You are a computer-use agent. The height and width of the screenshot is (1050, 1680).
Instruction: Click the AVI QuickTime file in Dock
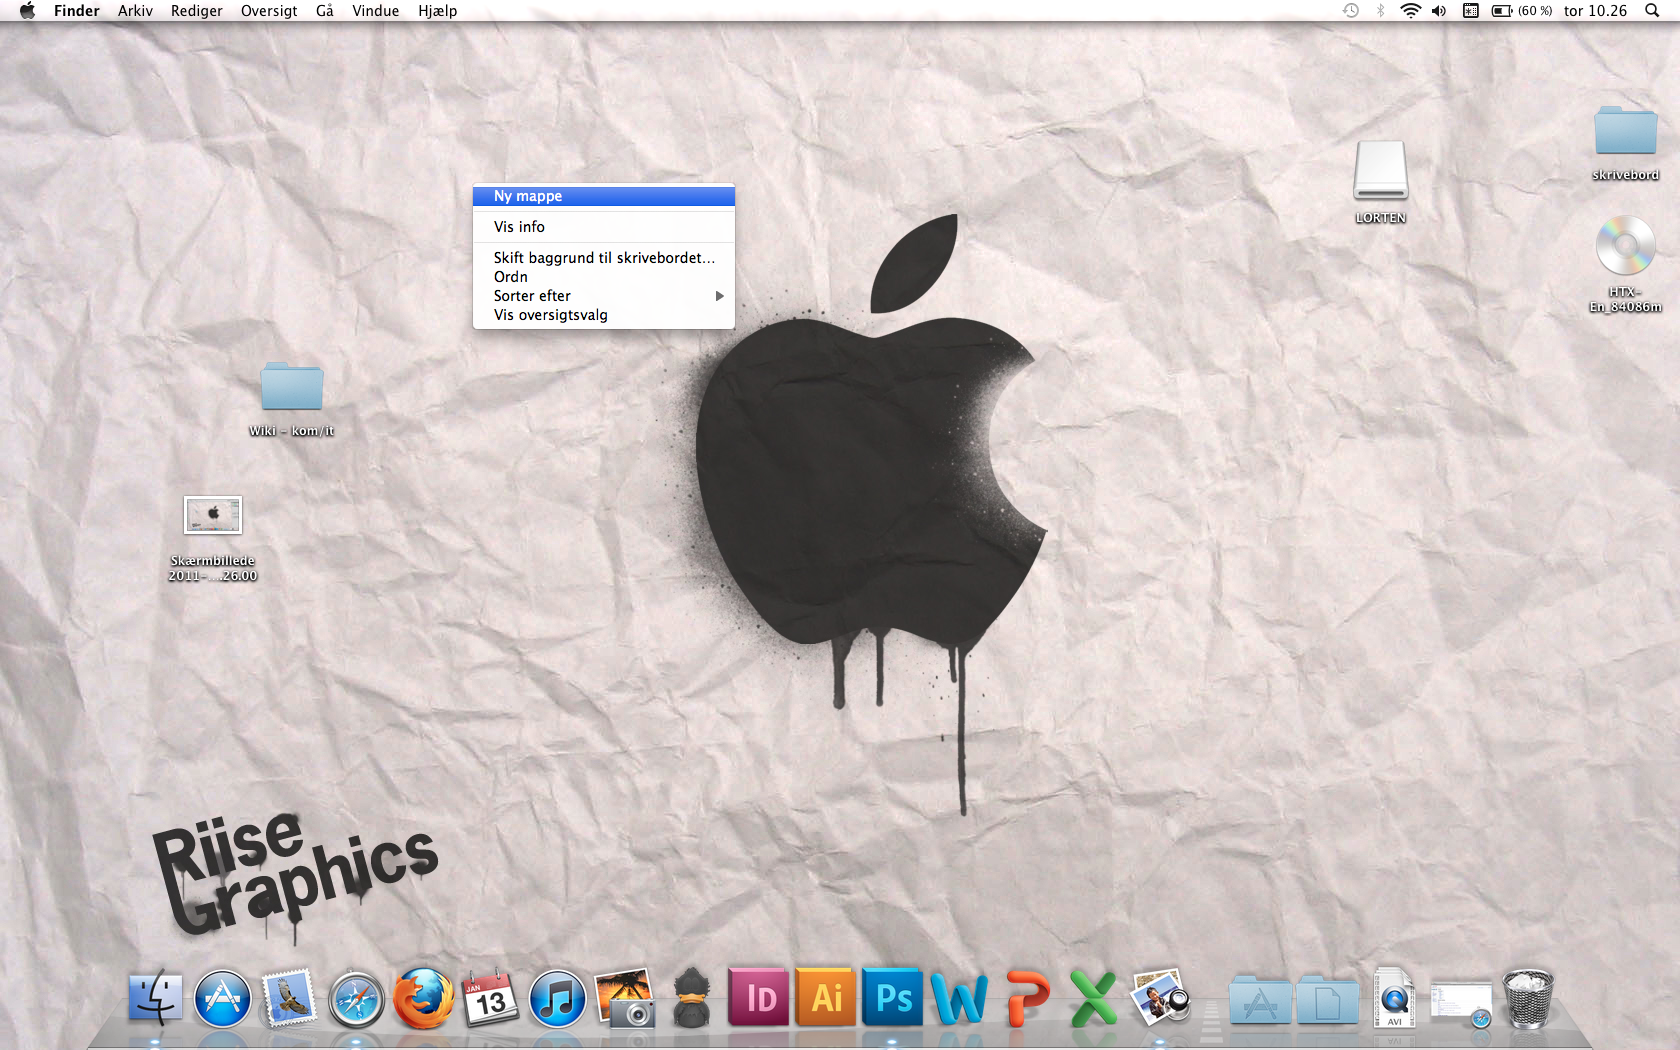click(x=1394, y=998)
